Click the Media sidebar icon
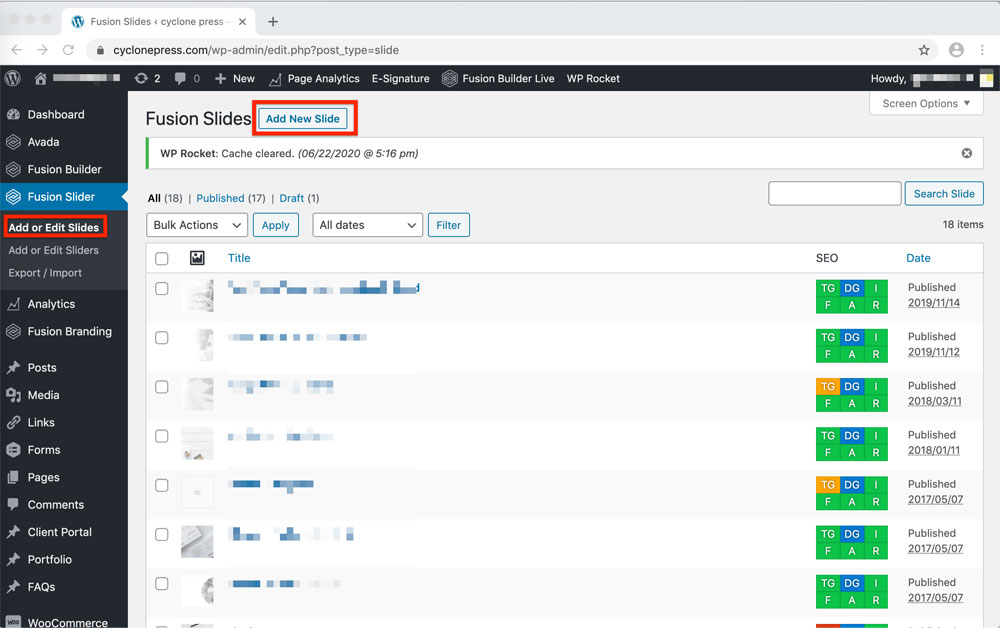 pos(13,395)
